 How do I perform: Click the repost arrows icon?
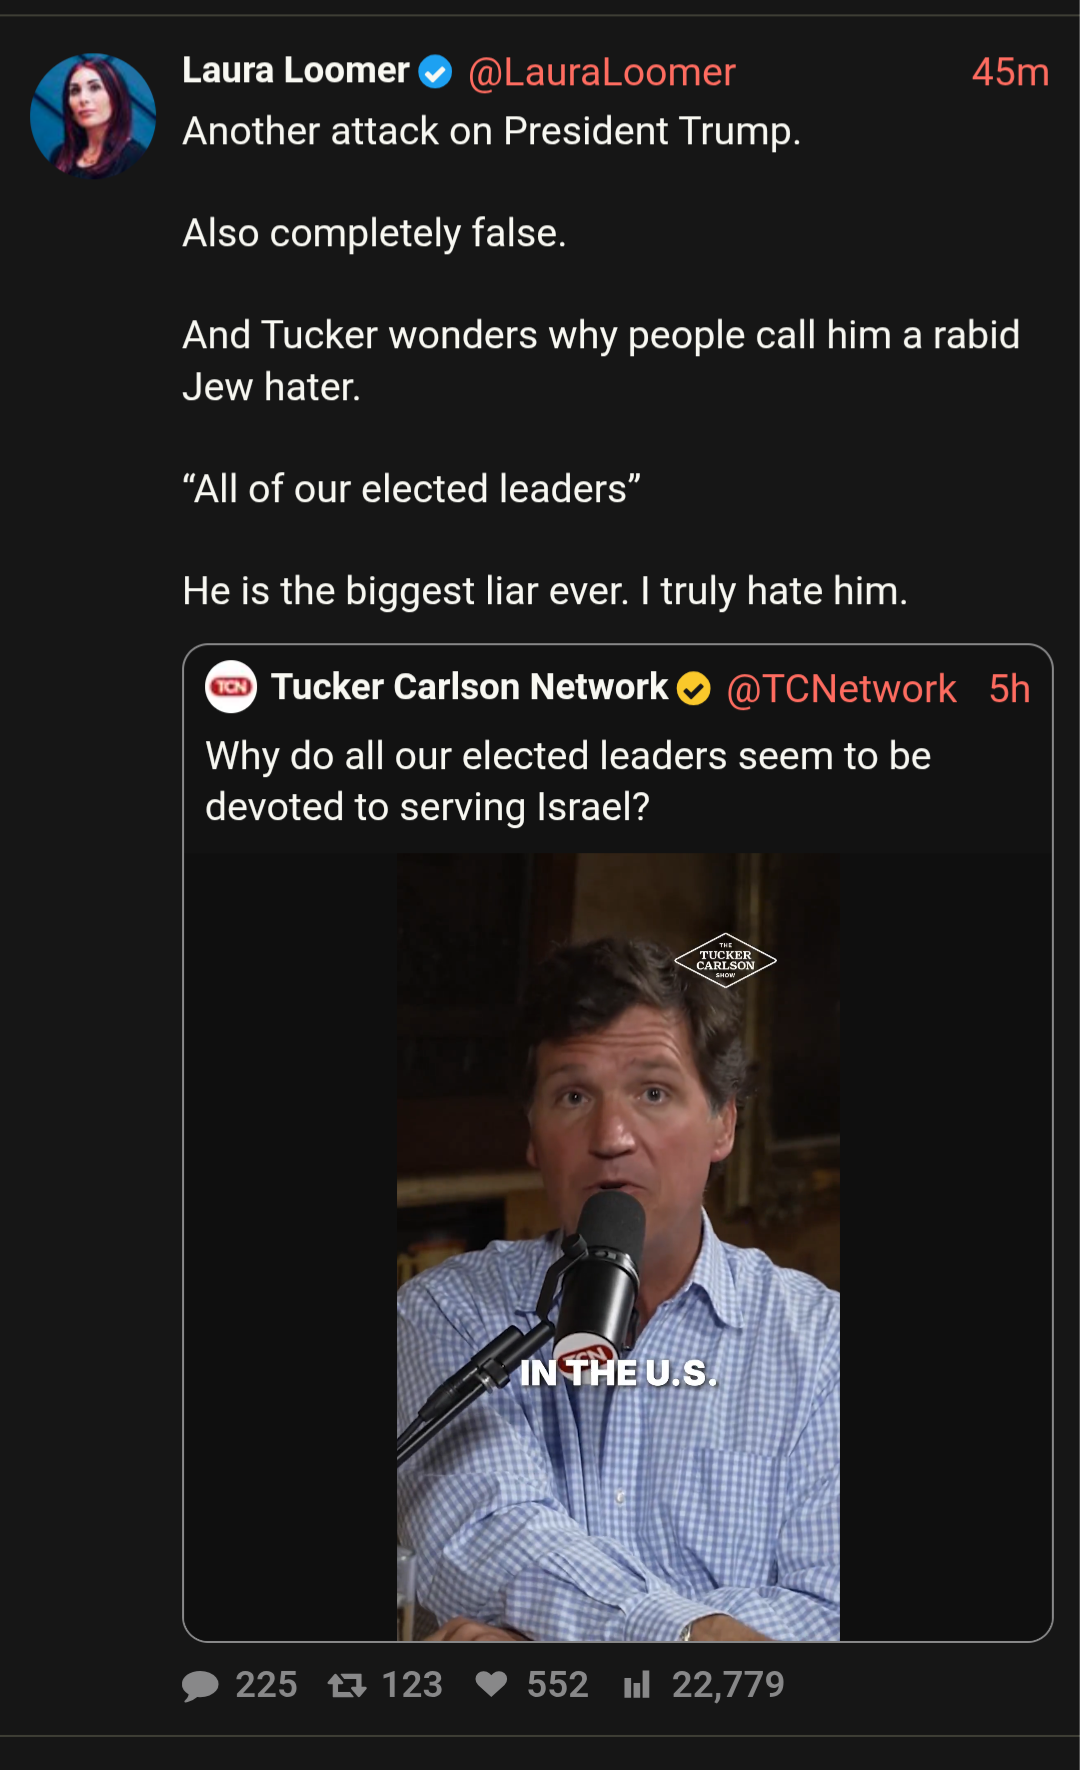click(x=347, y=1686)
